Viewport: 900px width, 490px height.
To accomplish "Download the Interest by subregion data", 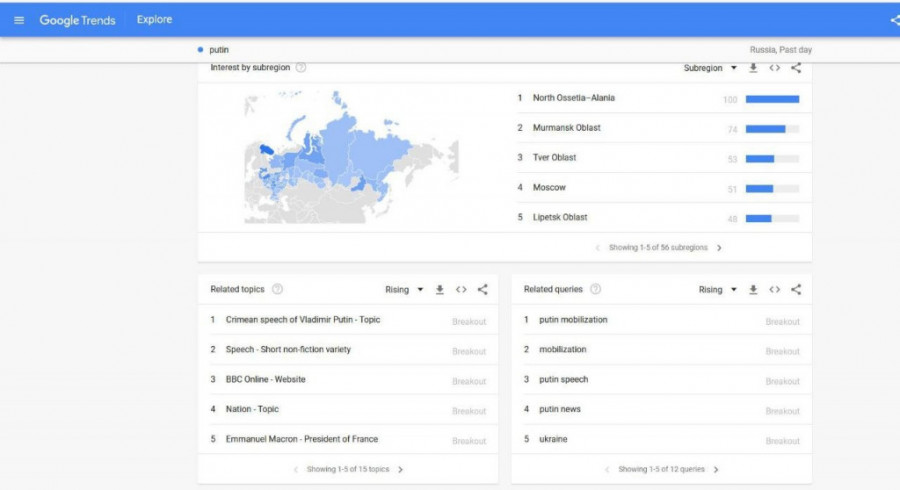I will tap(753, 68).
